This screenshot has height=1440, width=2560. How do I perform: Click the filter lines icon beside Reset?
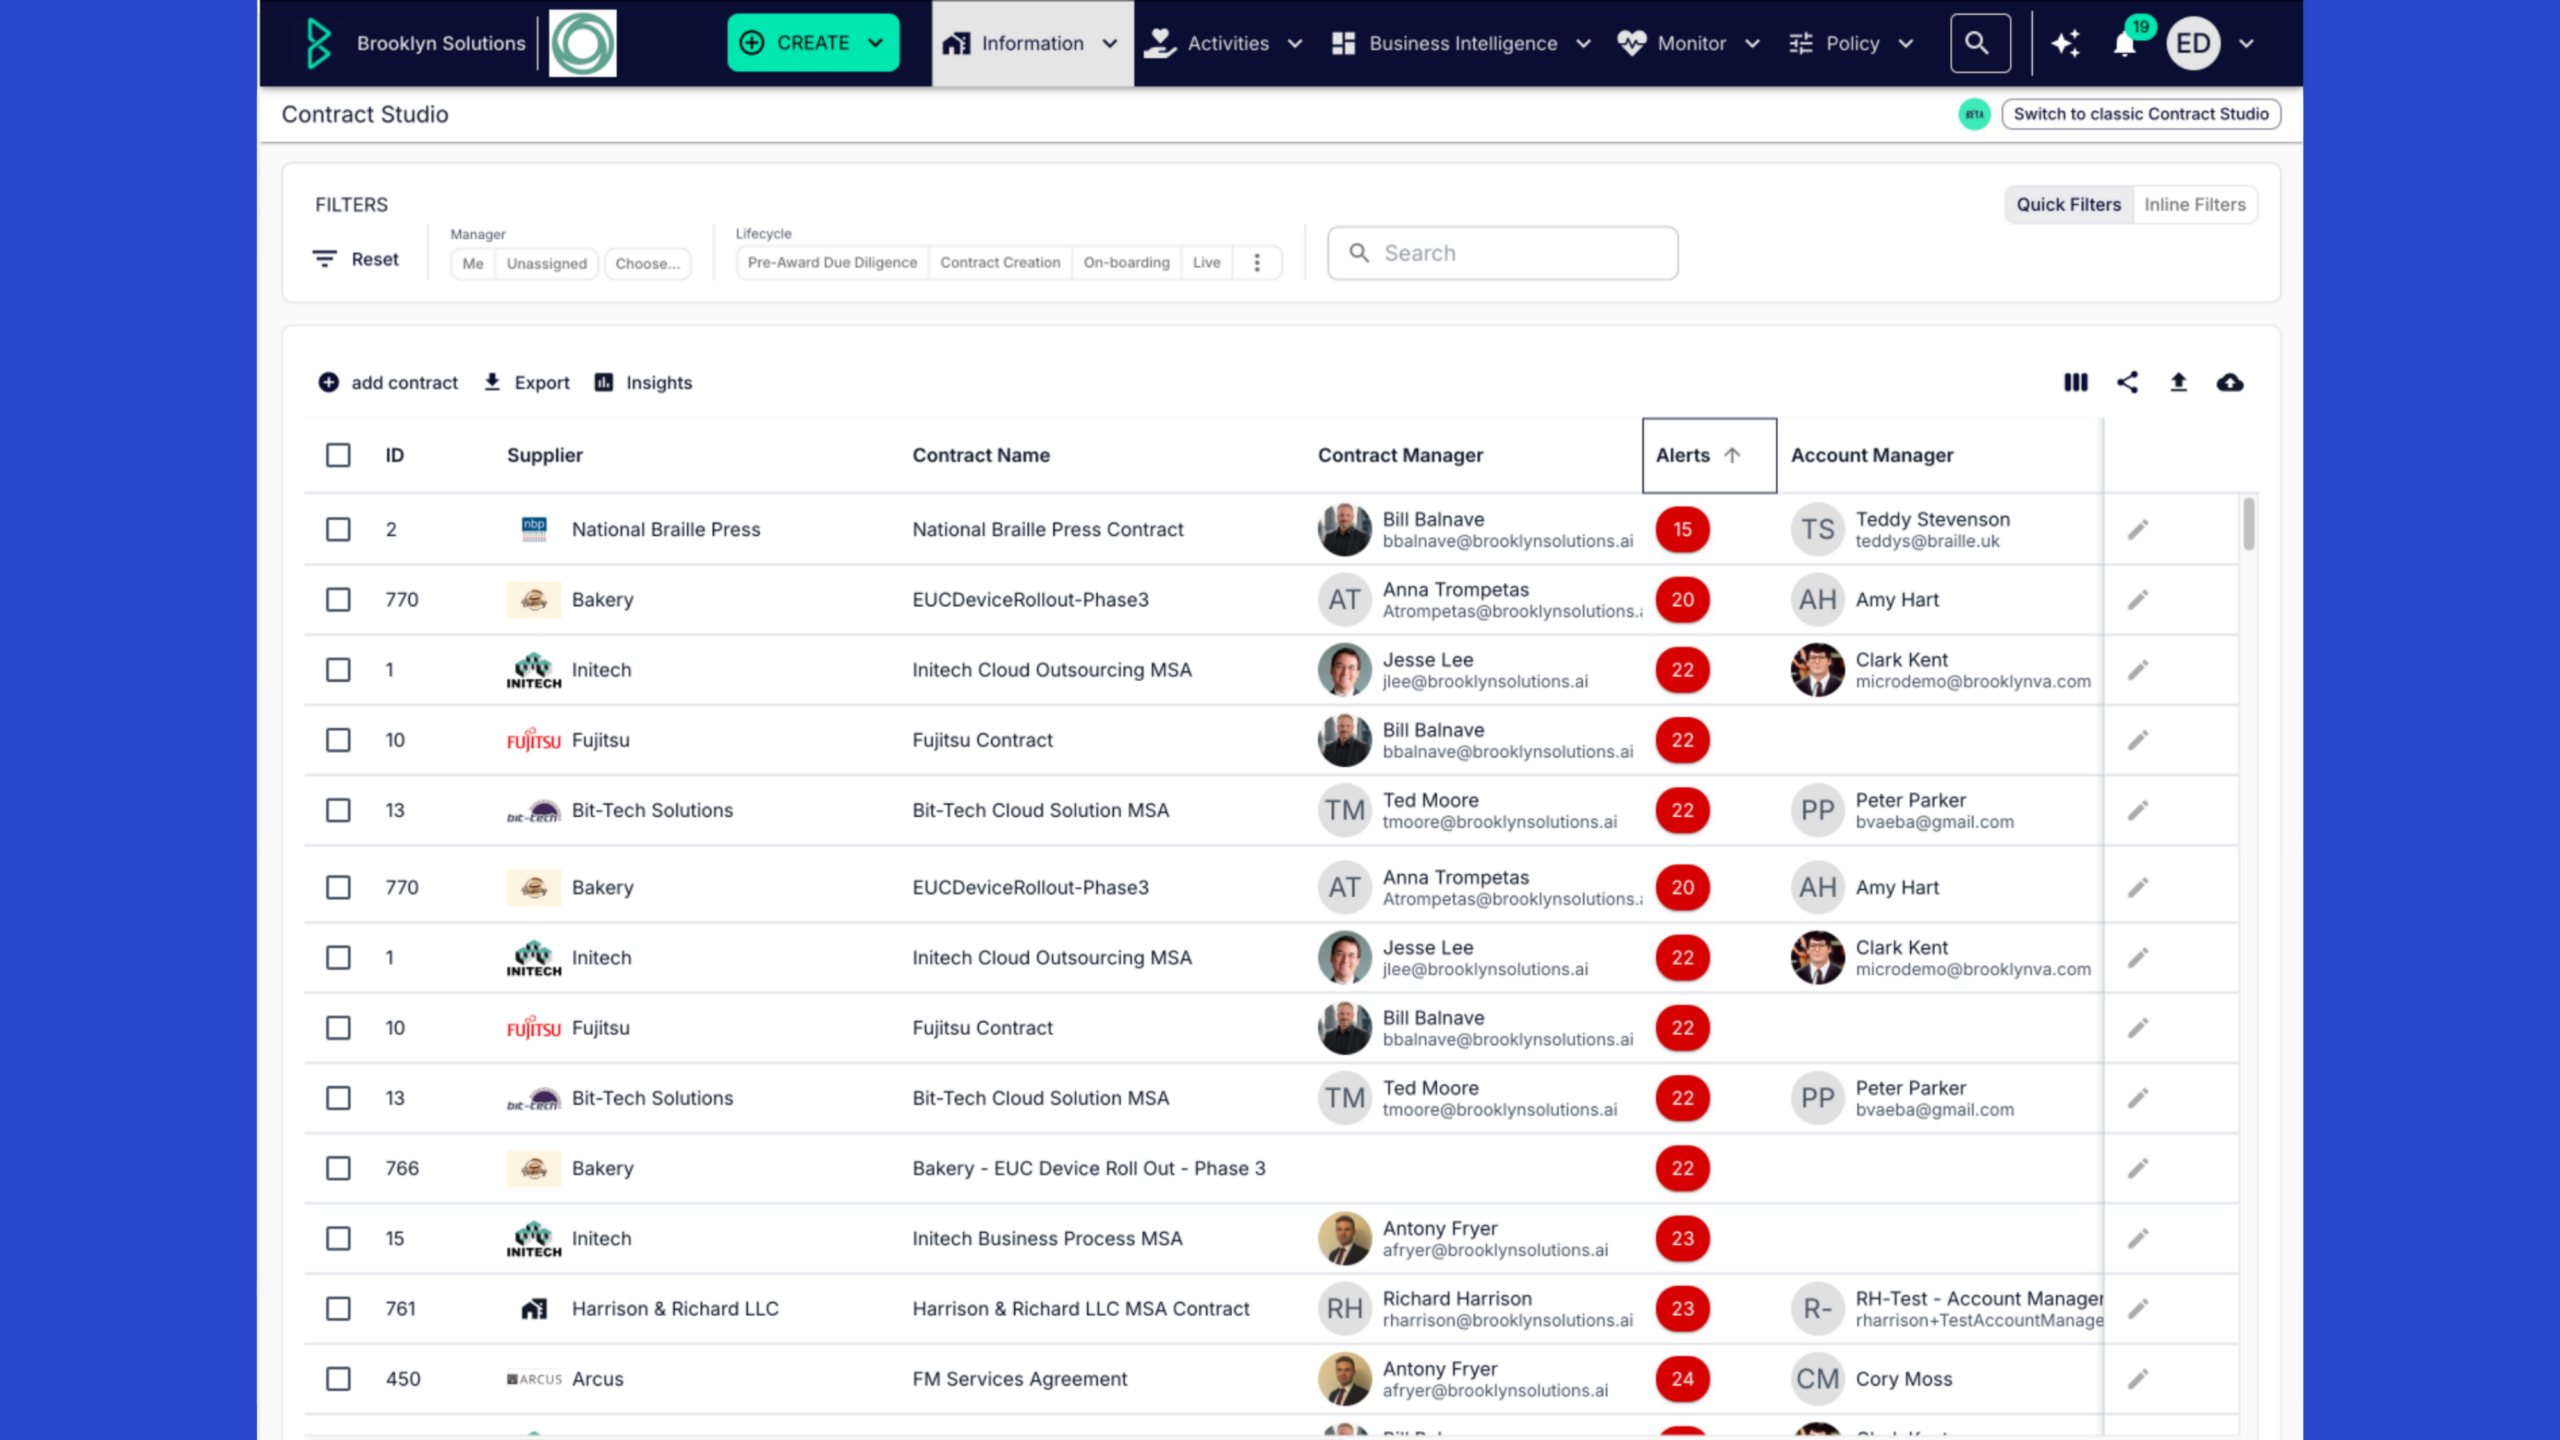point(324,259)
